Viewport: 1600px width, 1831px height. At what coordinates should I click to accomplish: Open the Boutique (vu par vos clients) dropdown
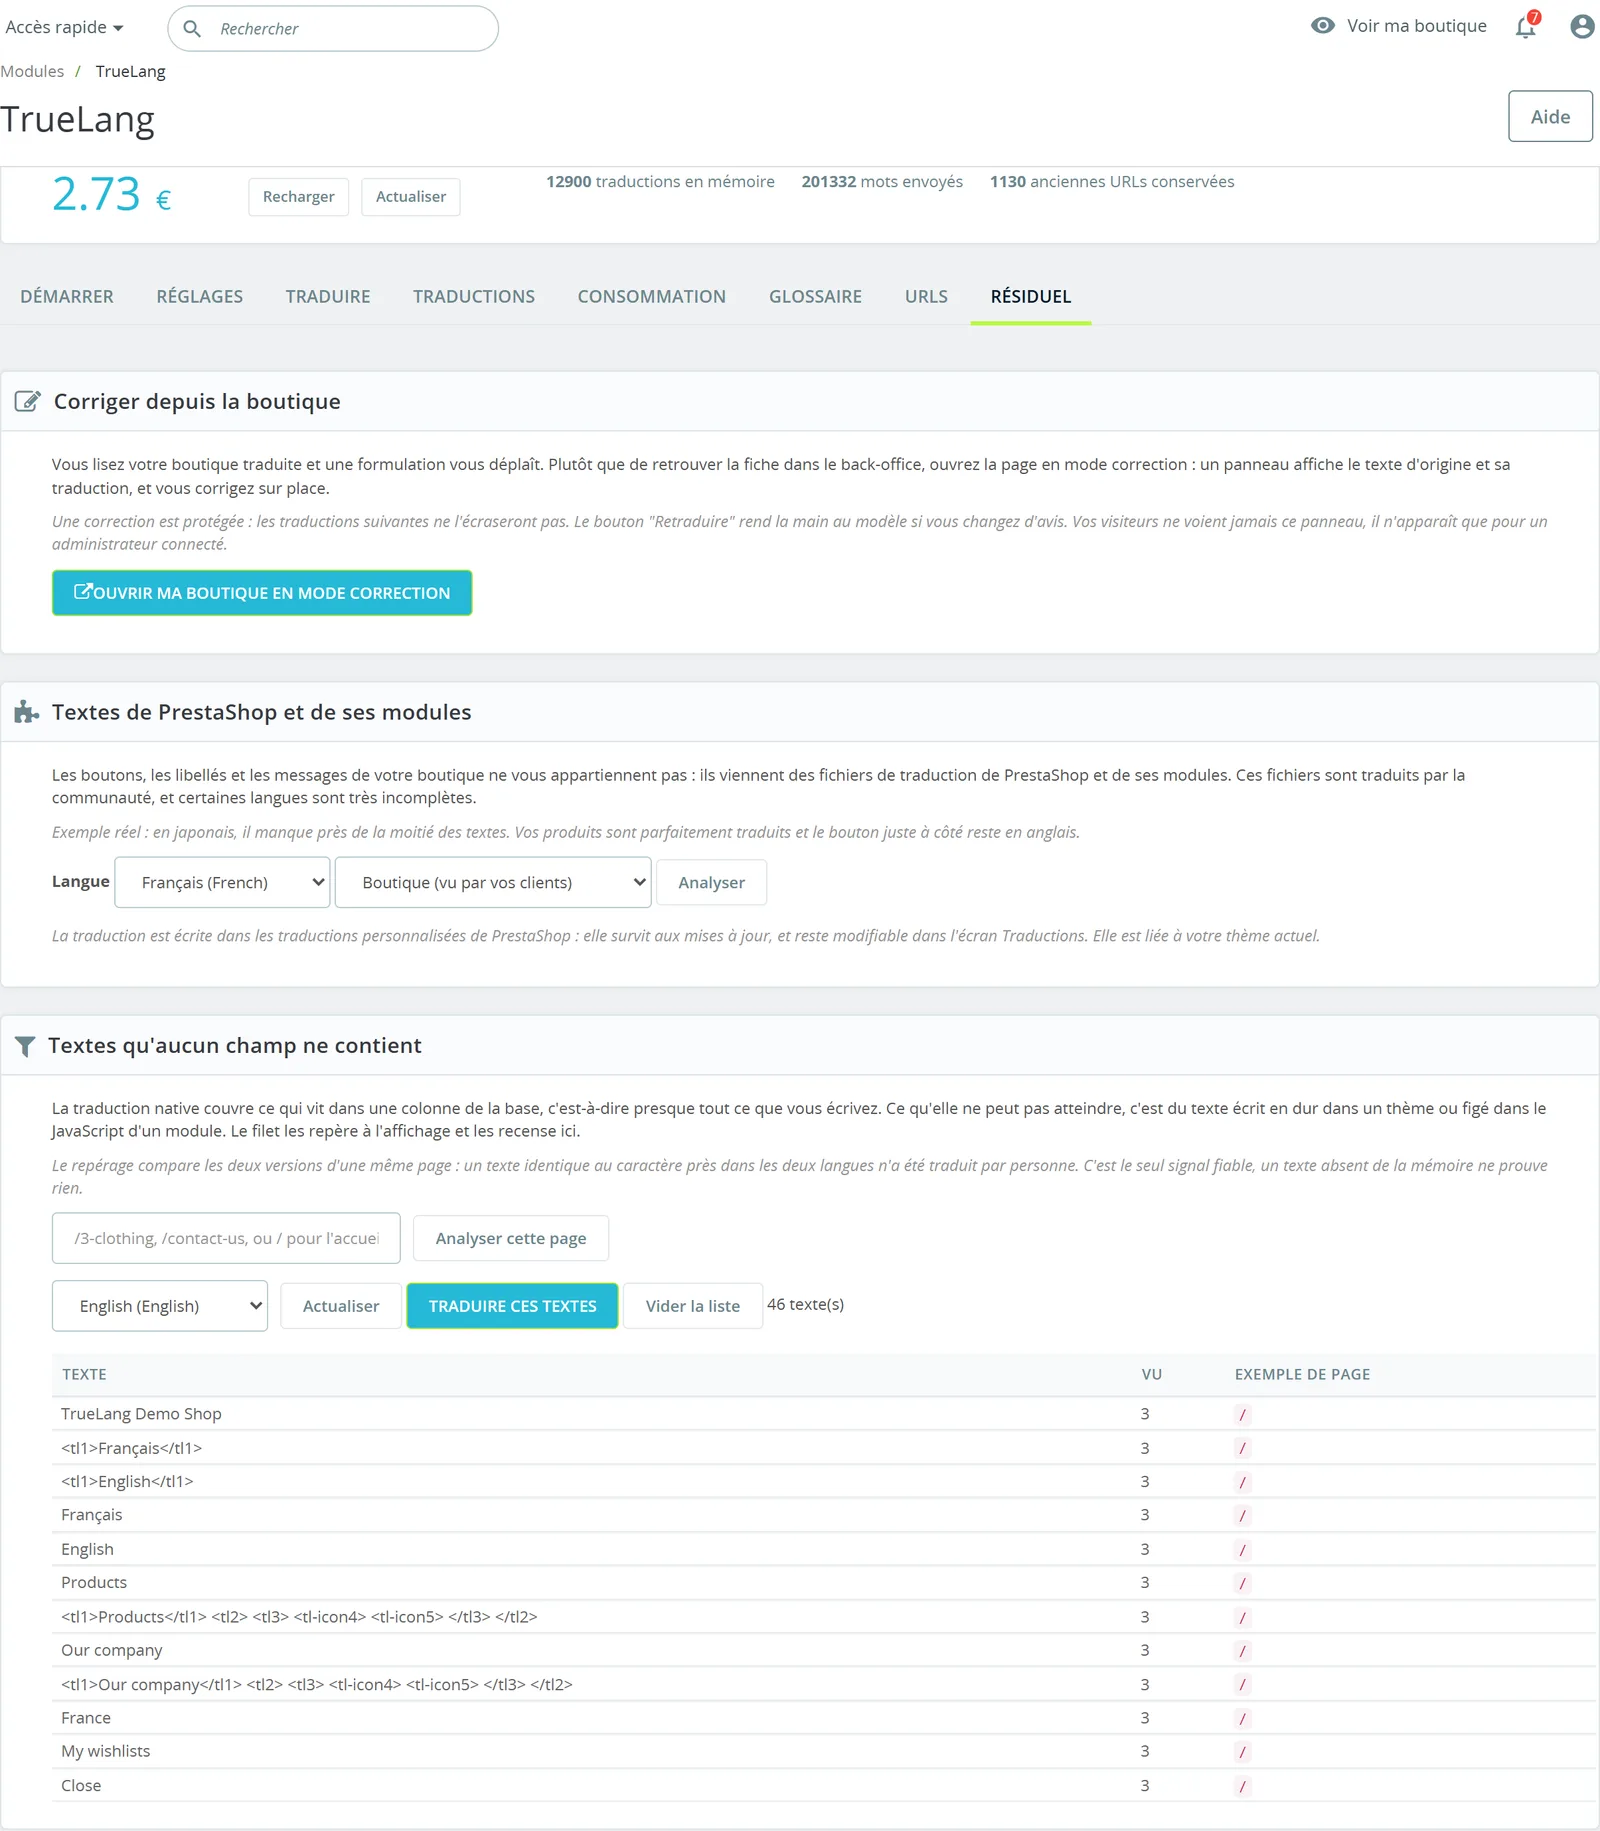pyautogui.click(x=493, y=882)
